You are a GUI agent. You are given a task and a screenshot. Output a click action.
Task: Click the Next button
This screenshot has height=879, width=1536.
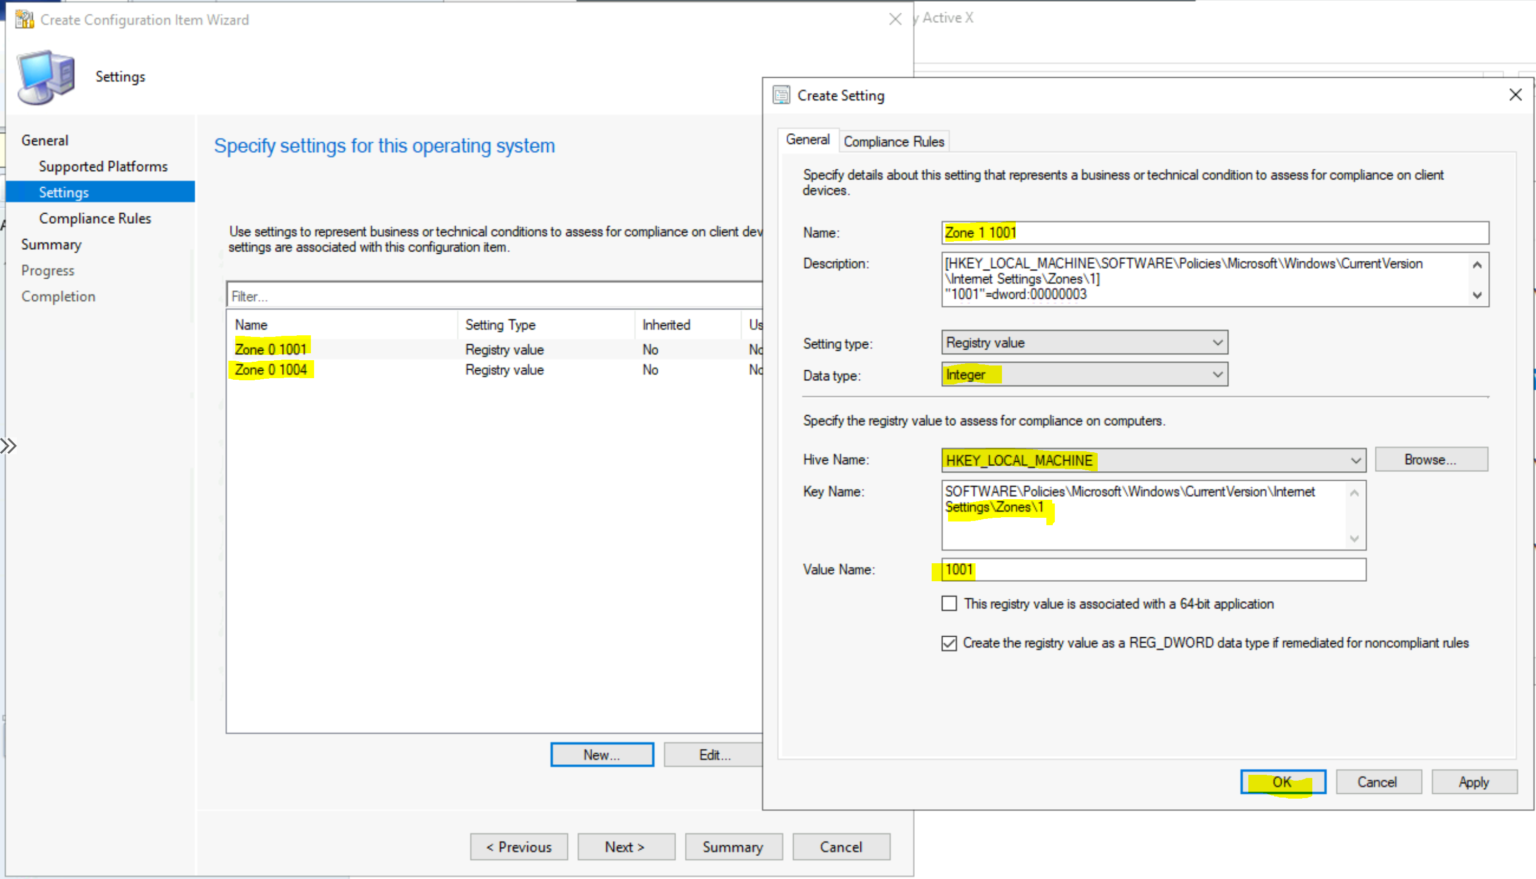tap(626, 846)
